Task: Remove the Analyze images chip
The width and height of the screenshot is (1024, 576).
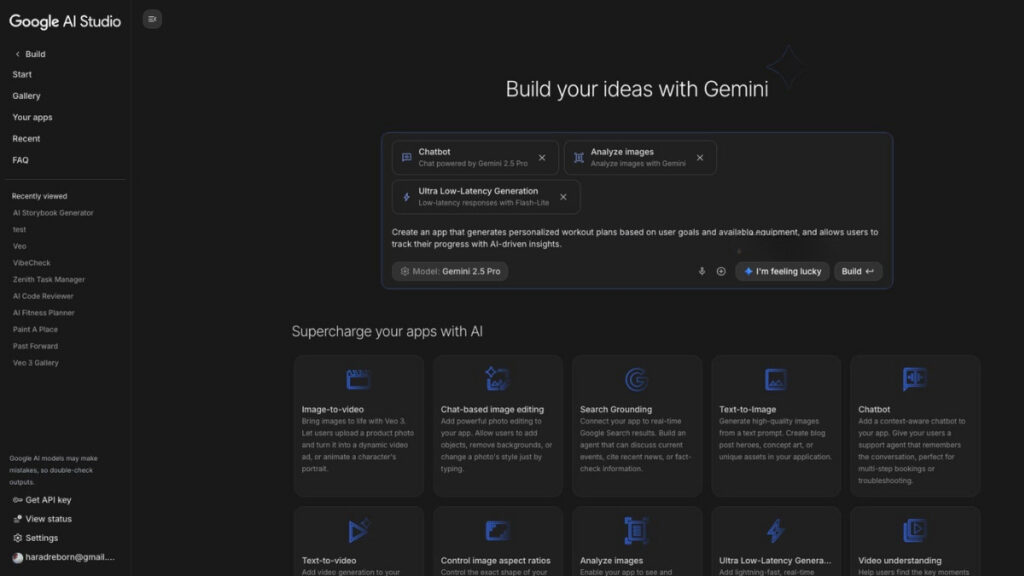Action: click(x=700, y=158)
